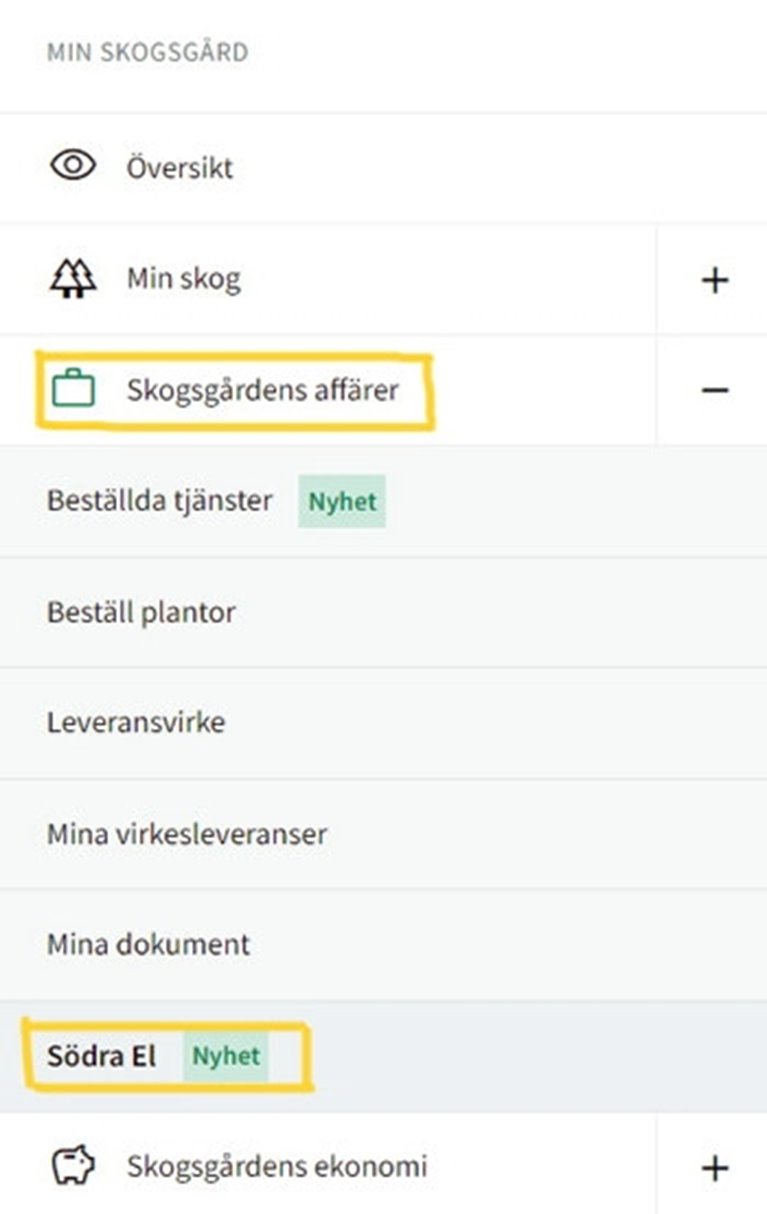Image resolution: width=767 pixels, height=1214 pixels.
Task: Open Mina dokument
Action: coord(148,944)
